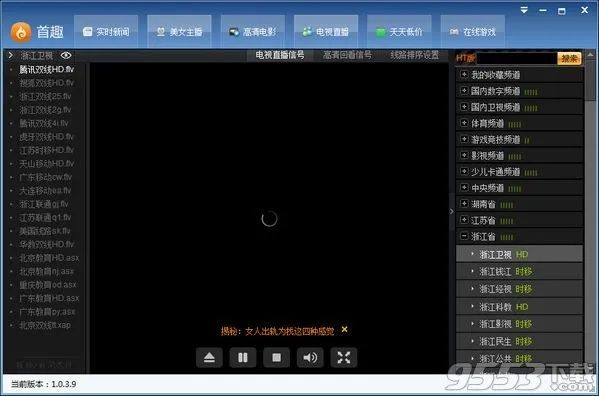This screenshot has width=599, height=396.
Task: Select channel 浙江影视 时移
Action: (x=519, y=324)
